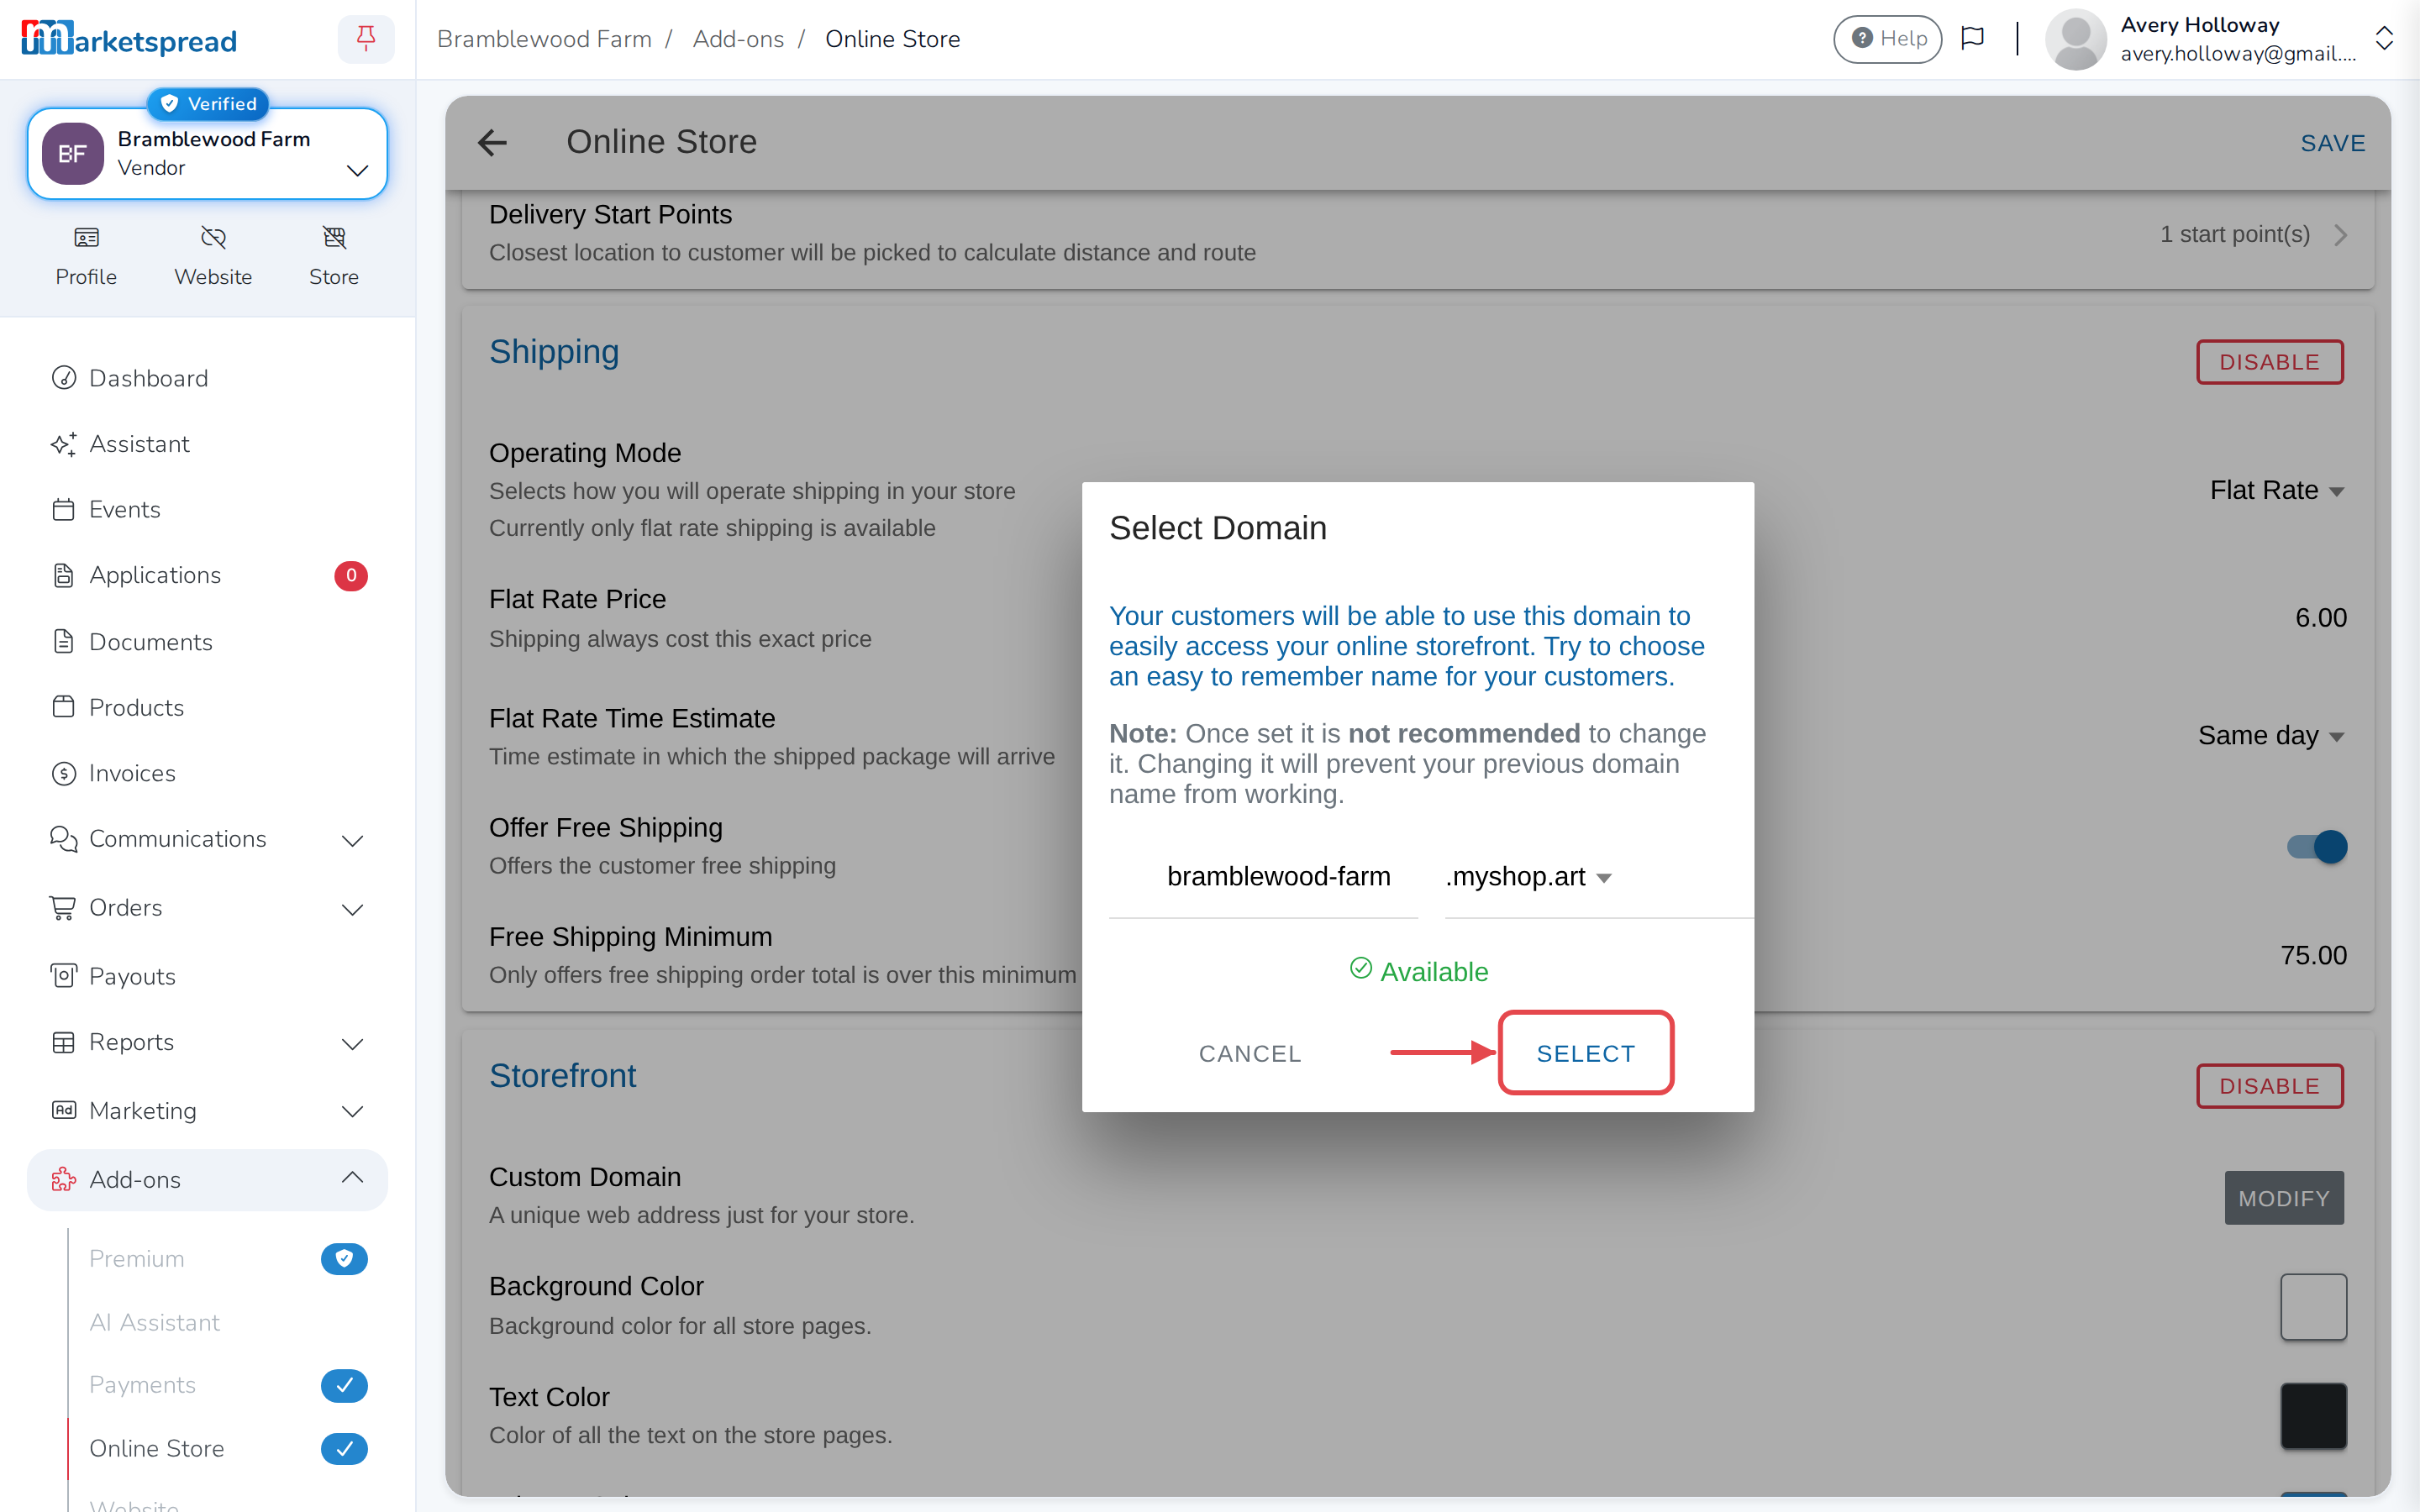Click Avery Holloway's avatar icon

coord(2076,39)
